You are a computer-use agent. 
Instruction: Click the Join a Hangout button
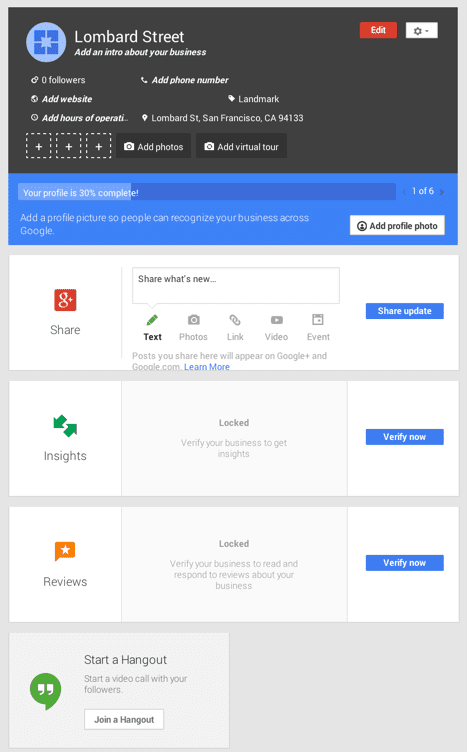[124, 719]
